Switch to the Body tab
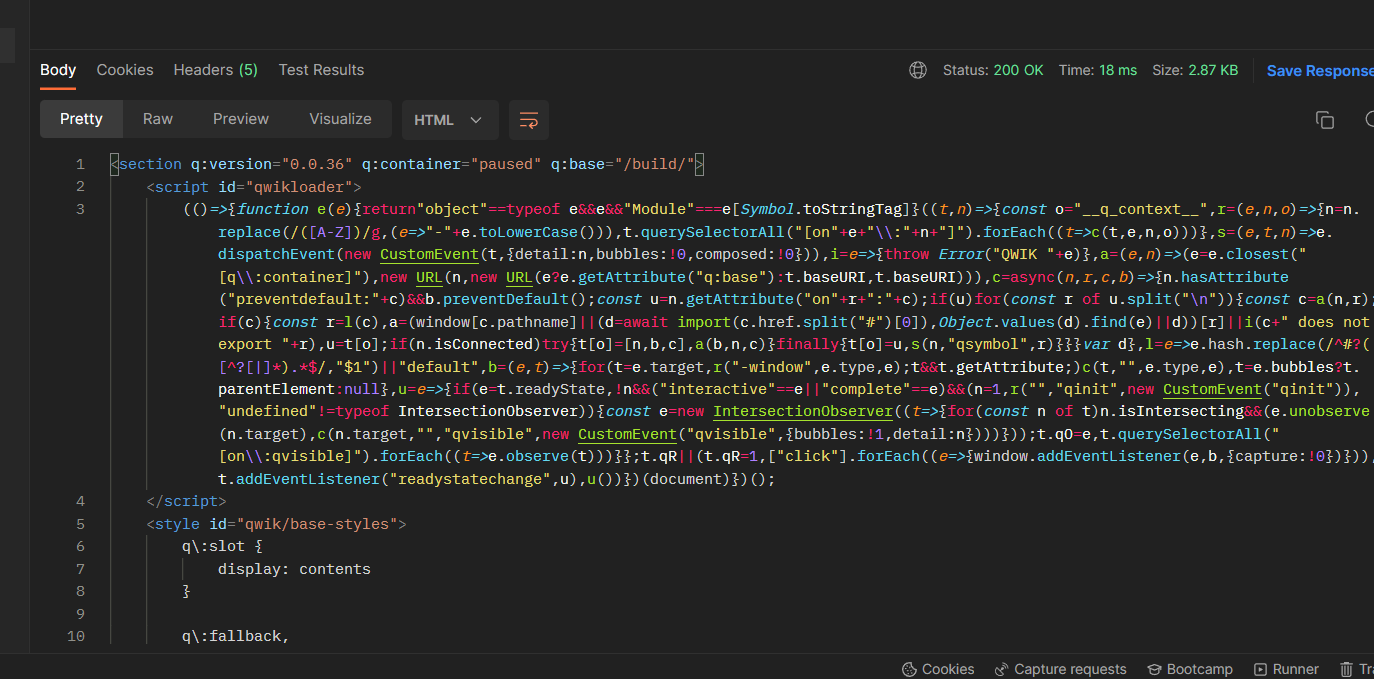1374x679 pixels. 58,70
